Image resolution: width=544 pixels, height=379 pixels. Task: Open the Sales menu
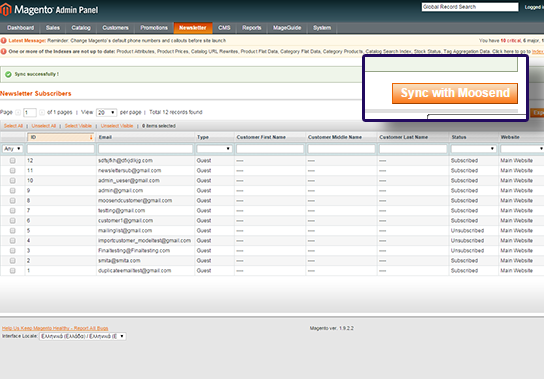pos(53,28)
